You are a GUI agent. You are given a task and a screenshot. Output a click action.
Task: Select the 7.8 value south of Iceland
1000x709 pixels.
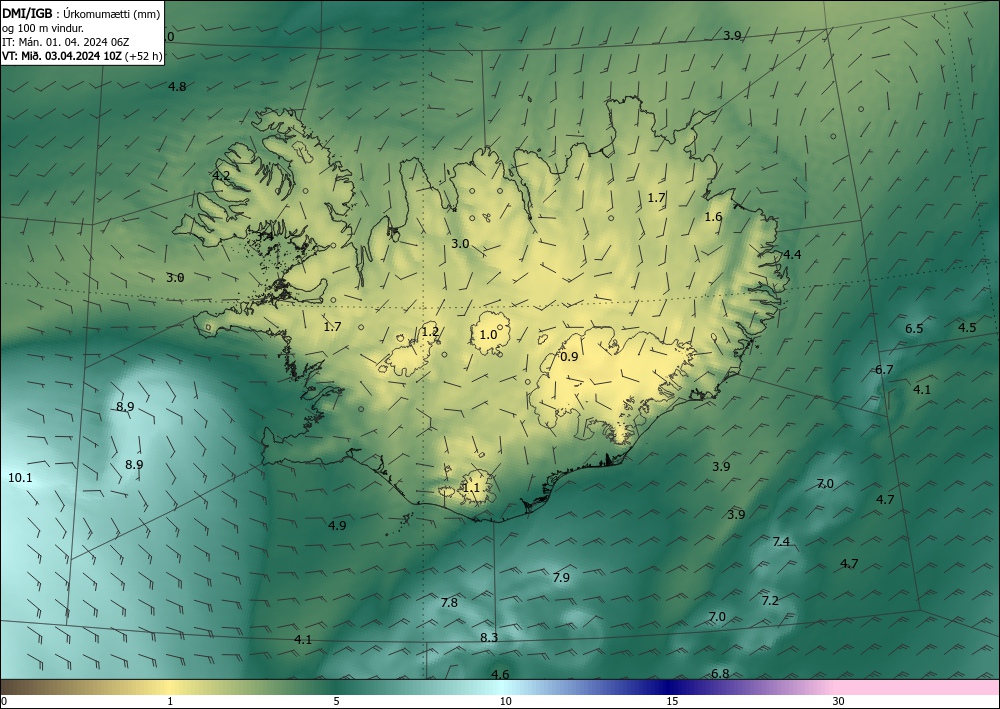(449, 603)
